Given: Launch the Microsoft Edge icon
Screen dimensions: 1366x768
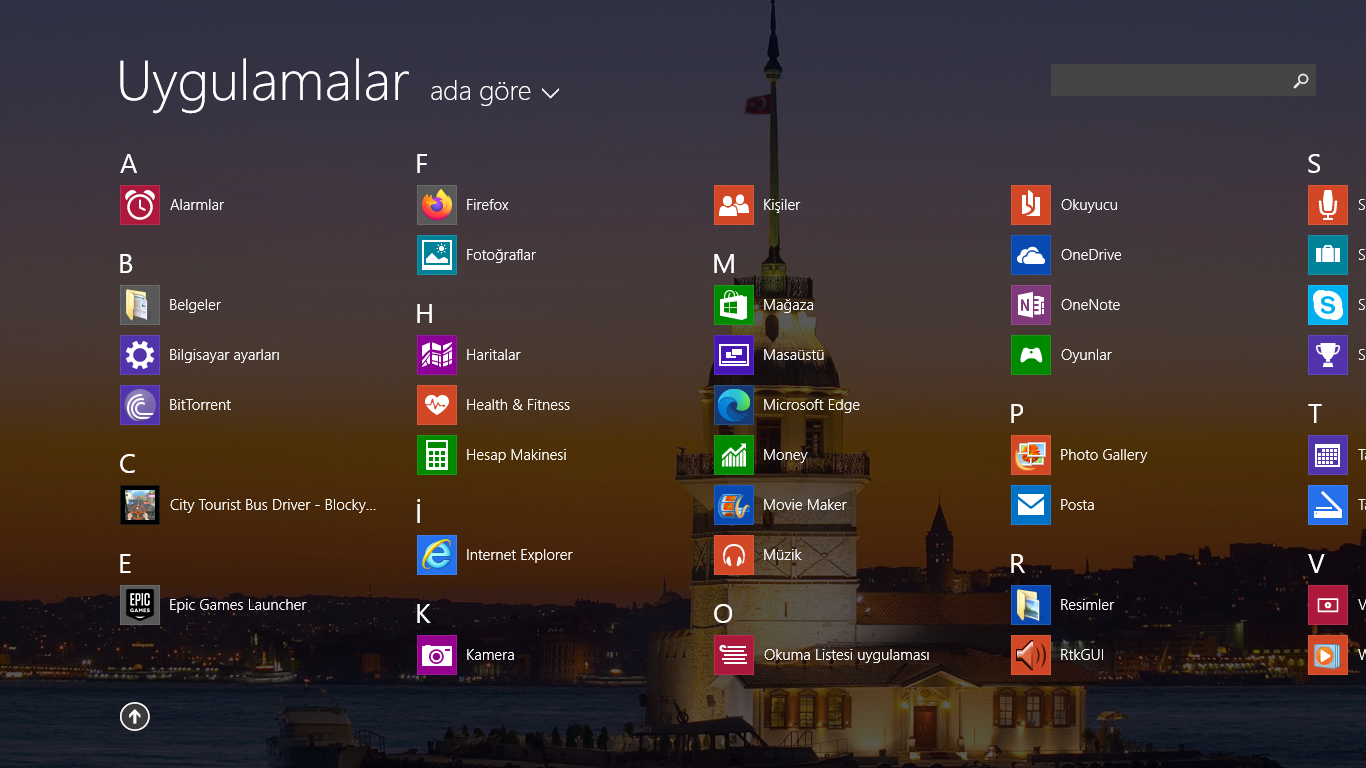Looking at the screenshot, I should click(734, 405).
